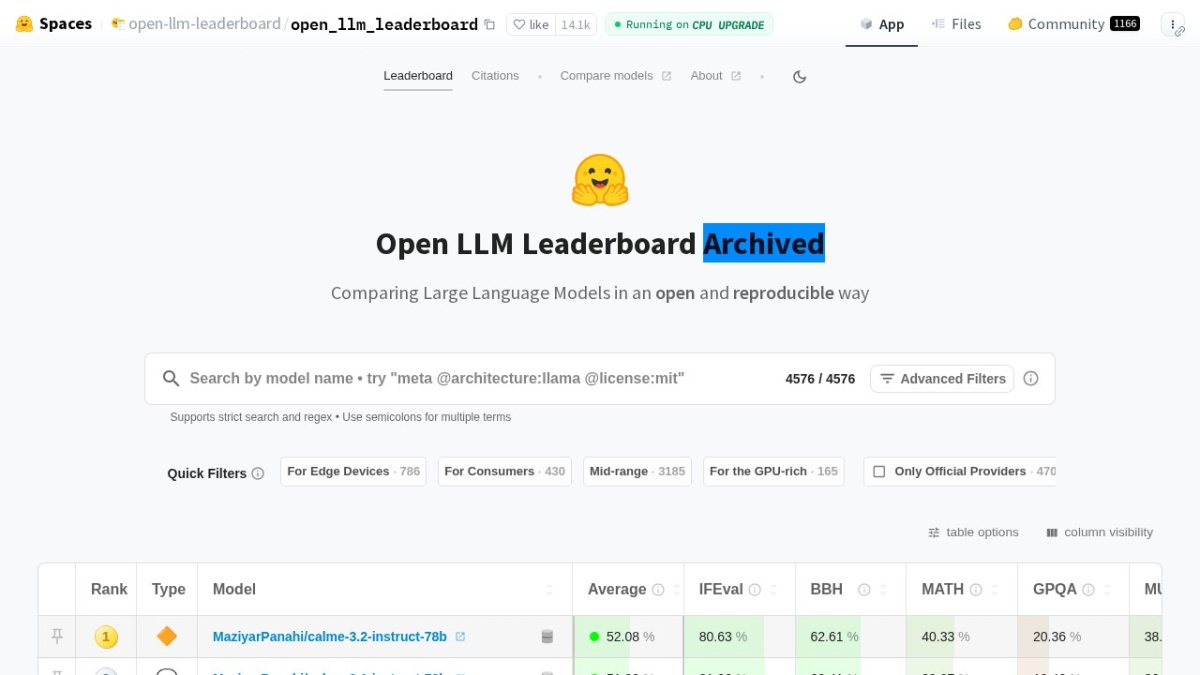This screenshot has height=675, width=1200.
Task: Click the 52.08 % average score cell
Action: 628,636
